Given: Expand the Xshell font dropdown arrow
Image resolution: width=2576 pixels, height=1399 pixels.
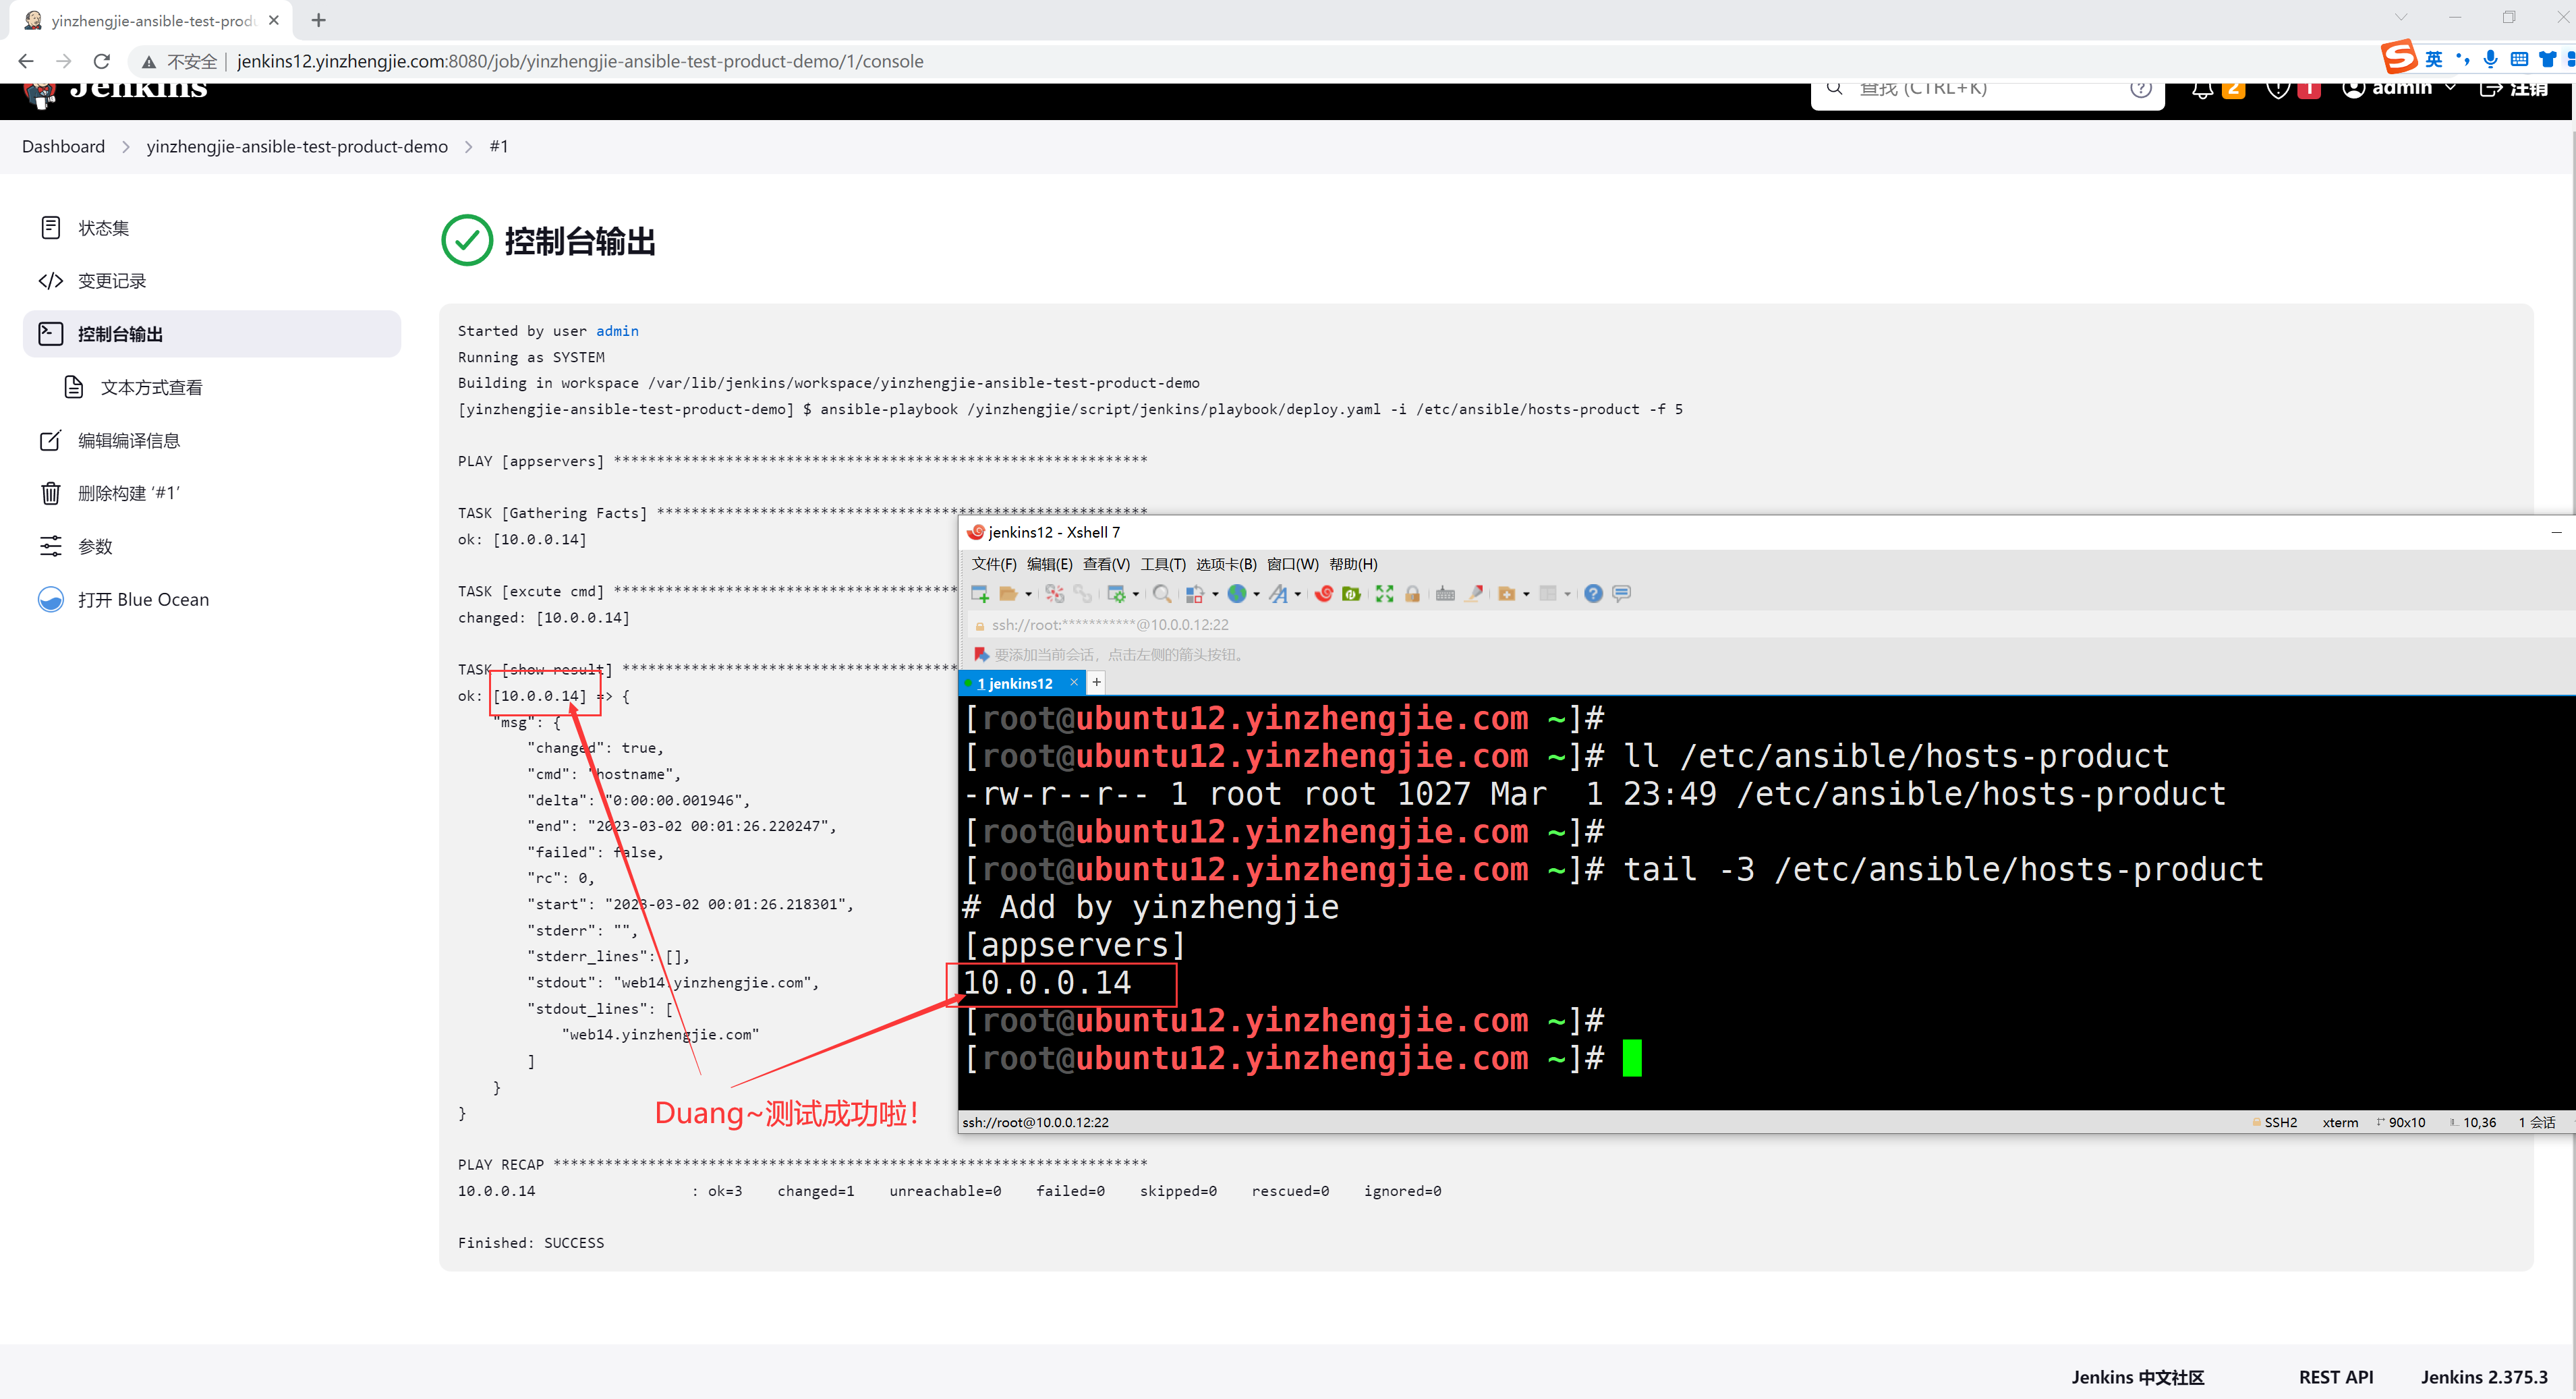Looking at the screenshot, I should pos(1298,595).
